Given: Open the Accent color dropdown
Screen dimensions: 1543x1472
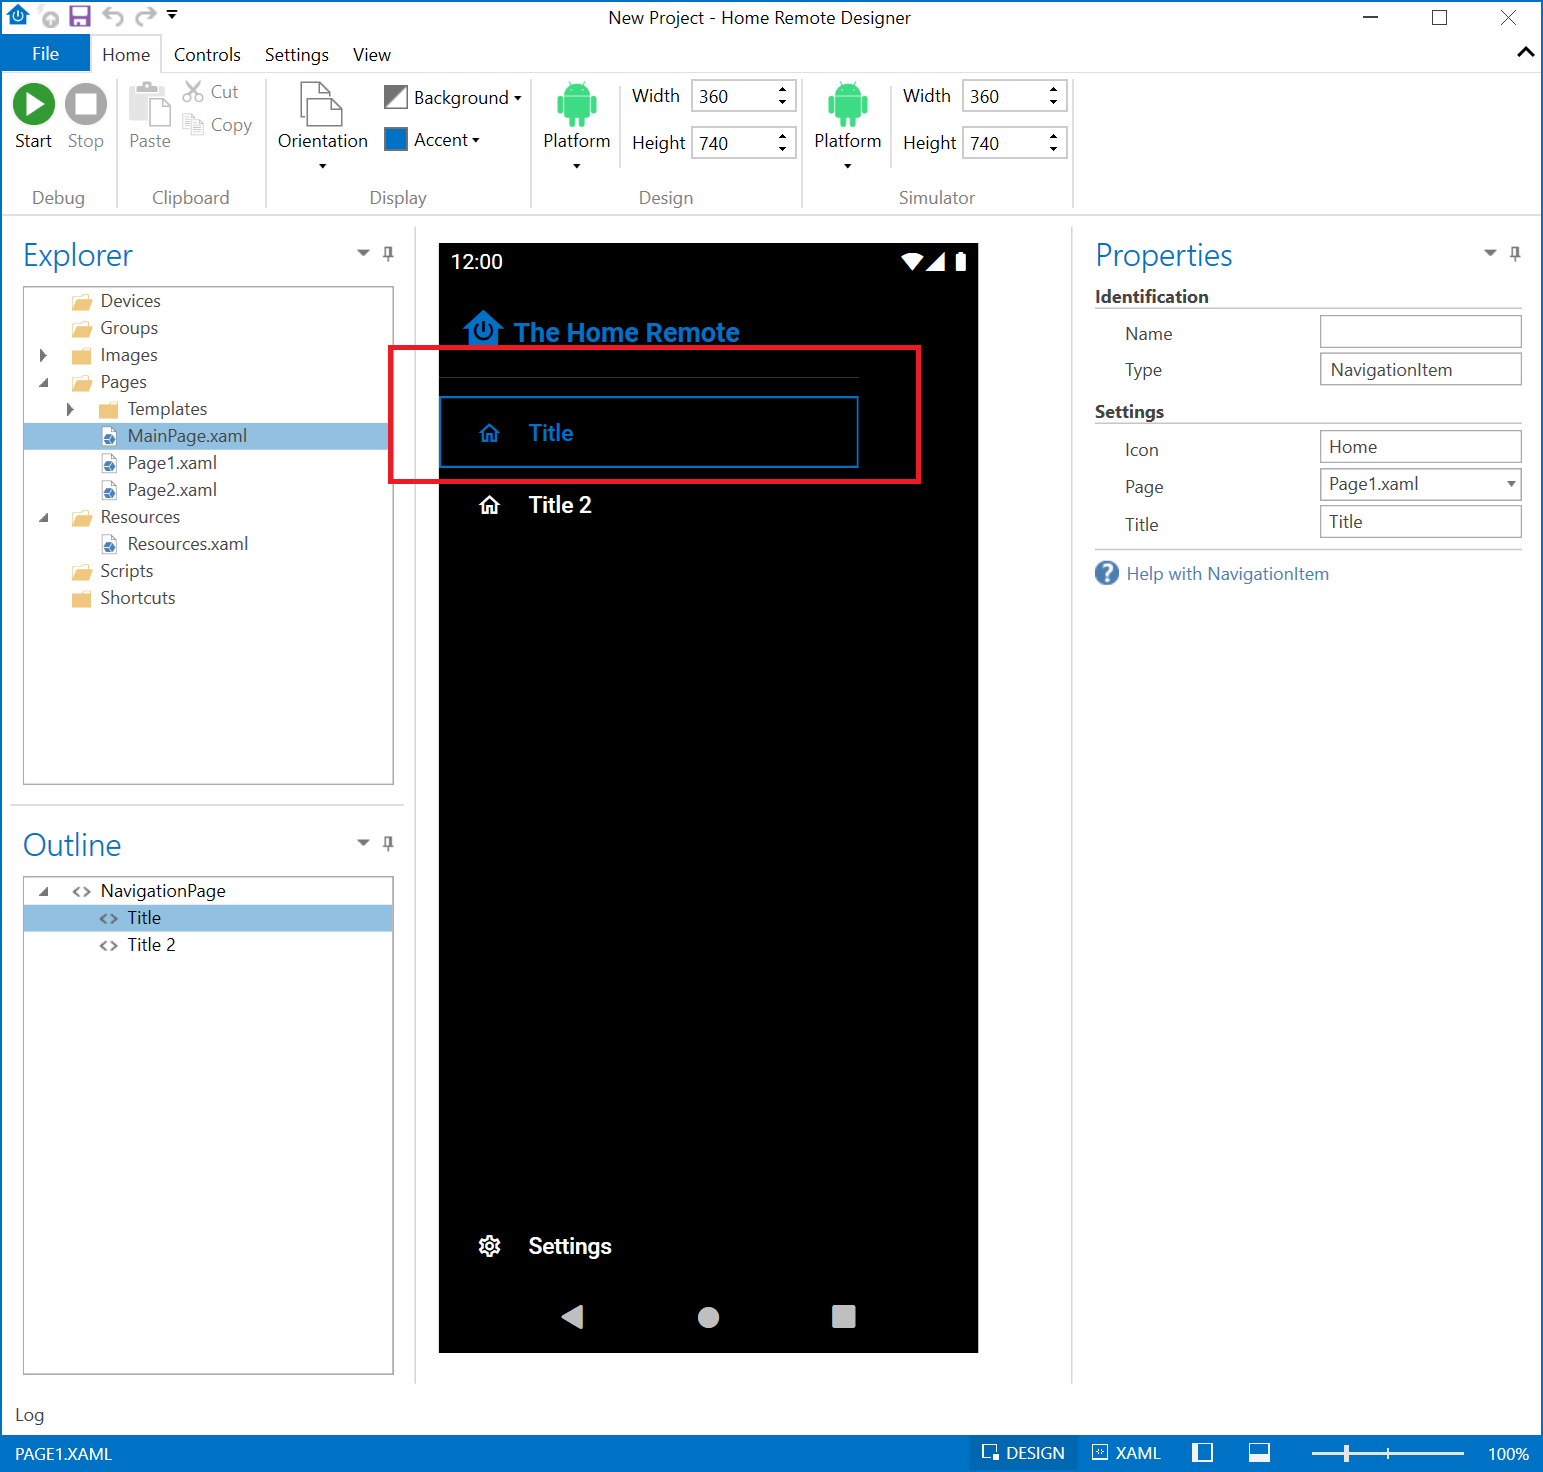Looking at the screenshot, I should (476, 140).
